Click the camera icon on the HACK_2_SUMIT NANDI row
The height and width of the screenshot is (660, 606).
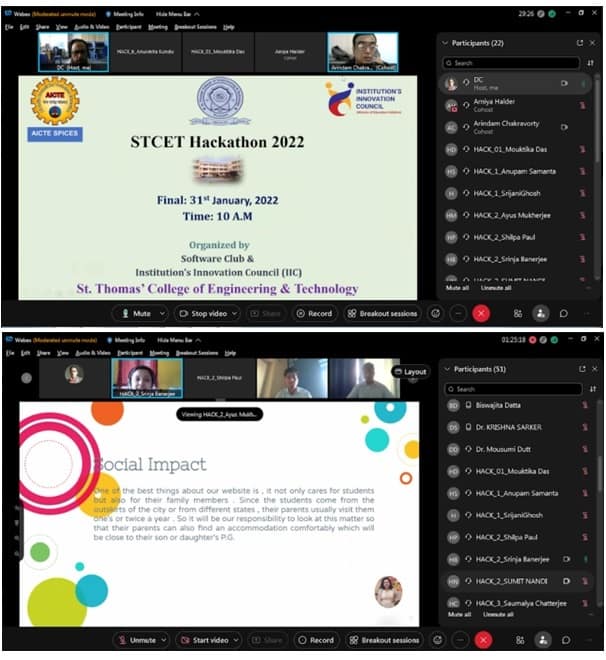coord(567,581)
